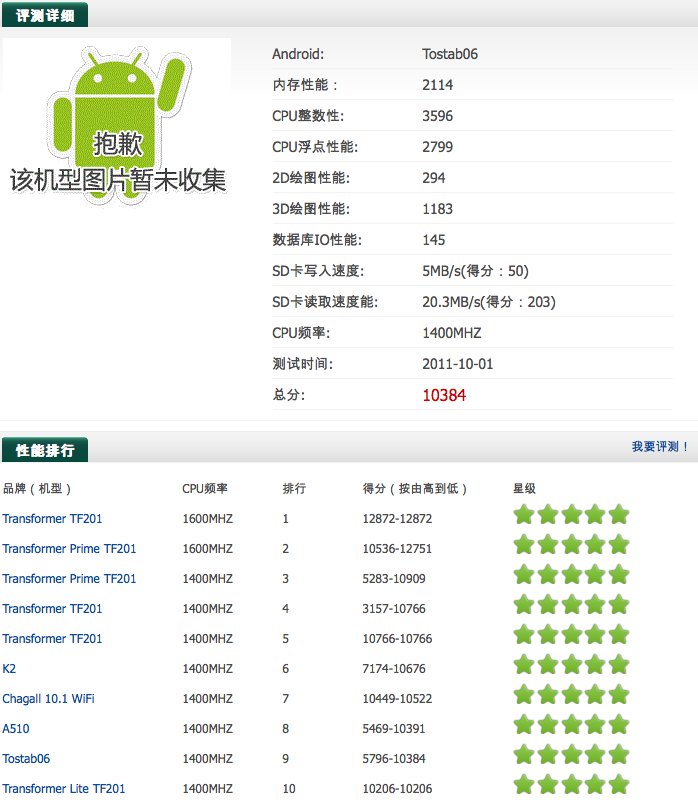The height and width of the screenshot is (804, 698).
Task: Open the Chagall 10.1 WiFi link
Action: pos(49,699)
